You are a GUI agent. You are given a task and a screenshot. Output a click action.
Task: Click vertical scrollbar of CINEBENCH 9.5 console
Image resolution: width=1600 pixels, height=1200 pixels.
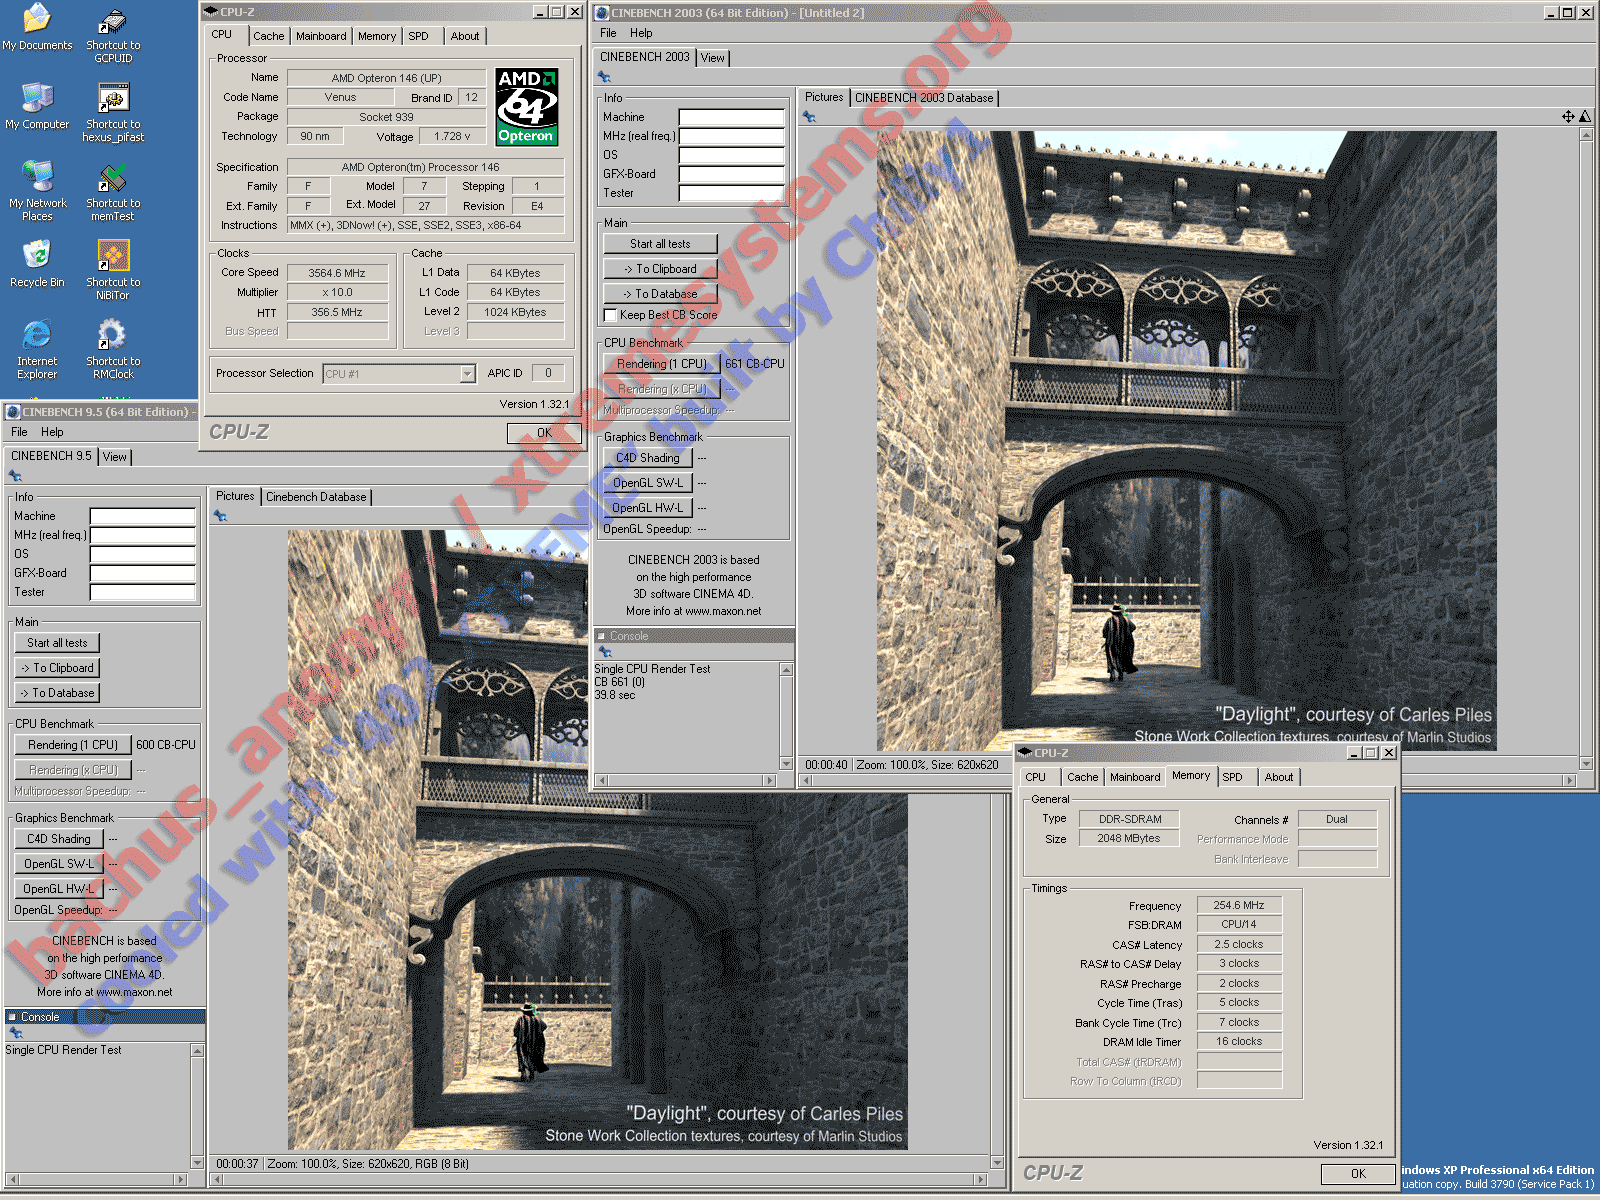[197, 1107]
